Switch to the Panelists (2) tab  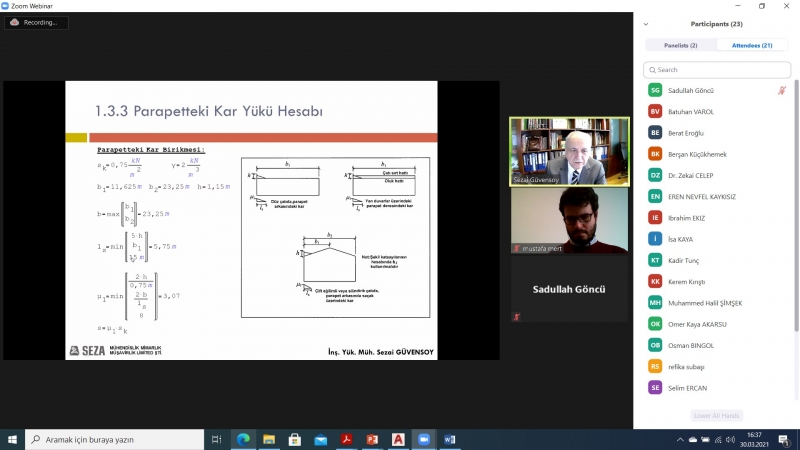pos(680,45)
